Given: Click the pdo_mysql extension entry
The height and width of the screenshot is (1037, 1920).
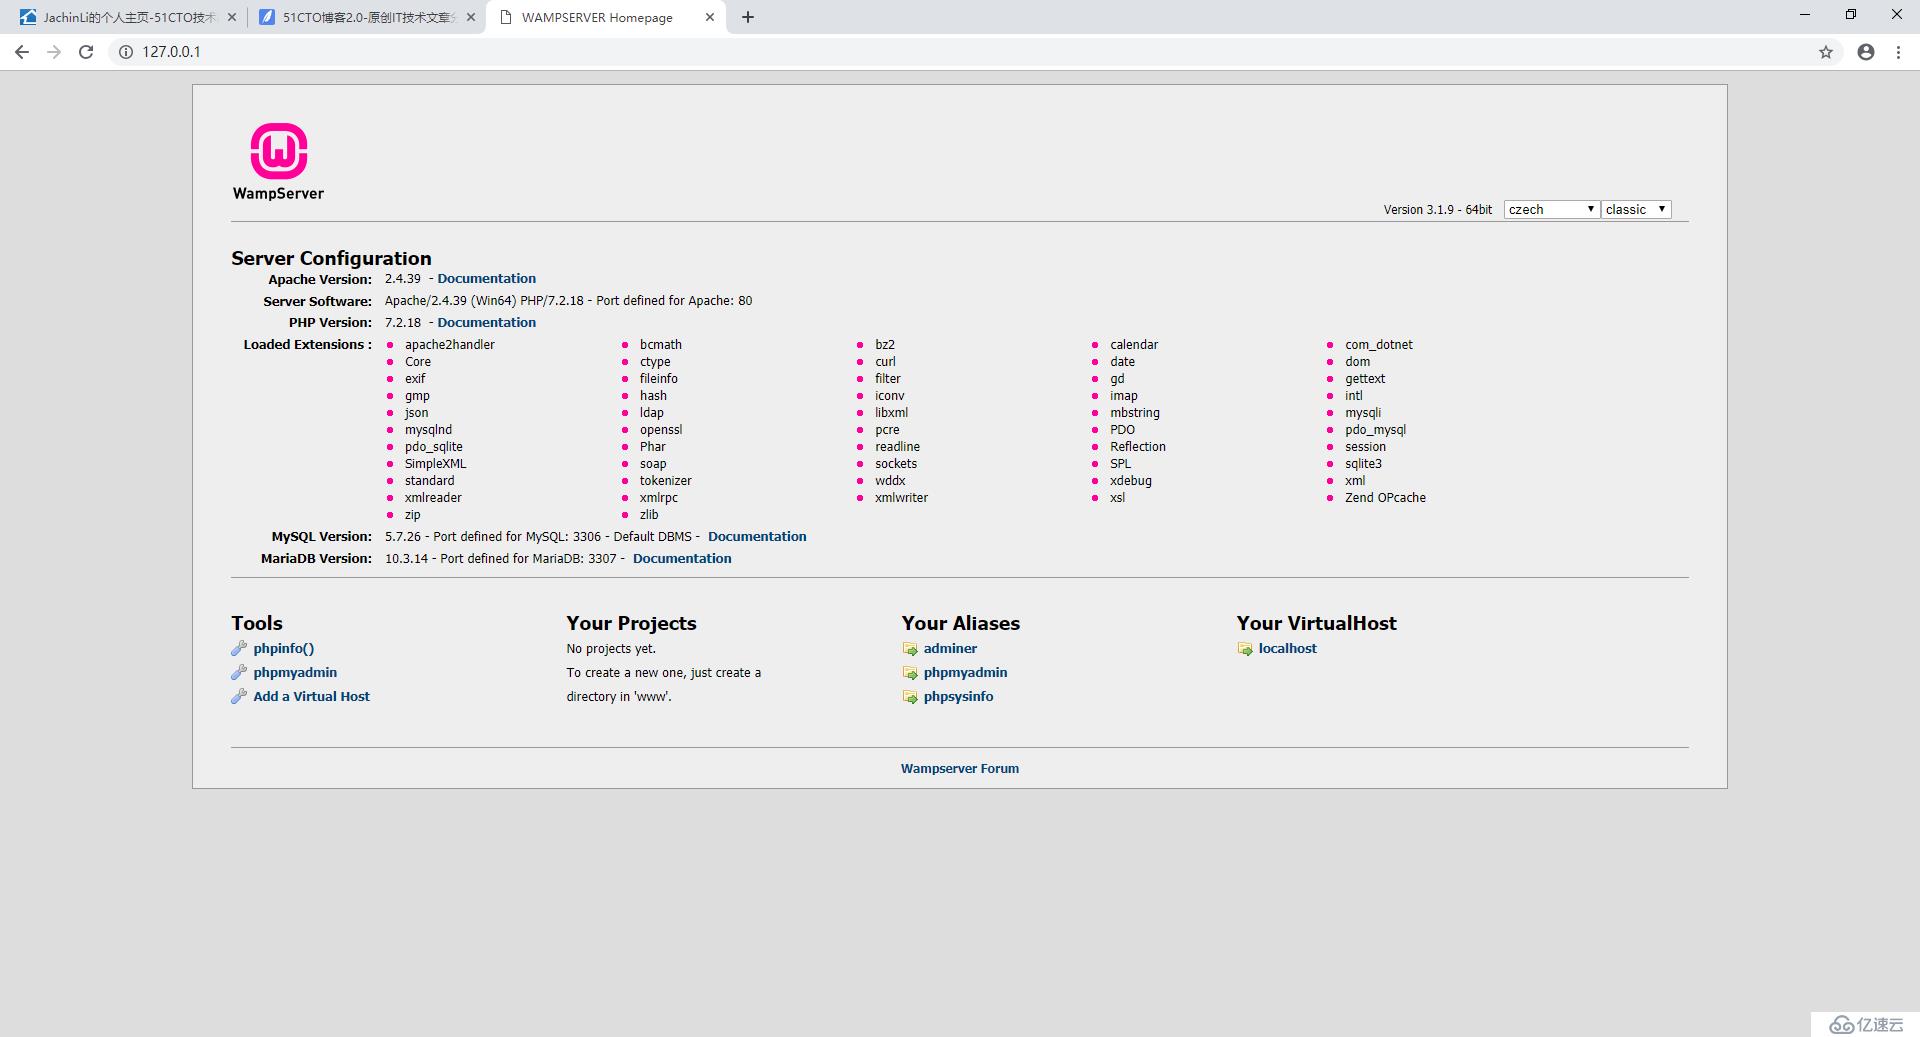Looking at the screenshot, I should tap(1375, 429).
